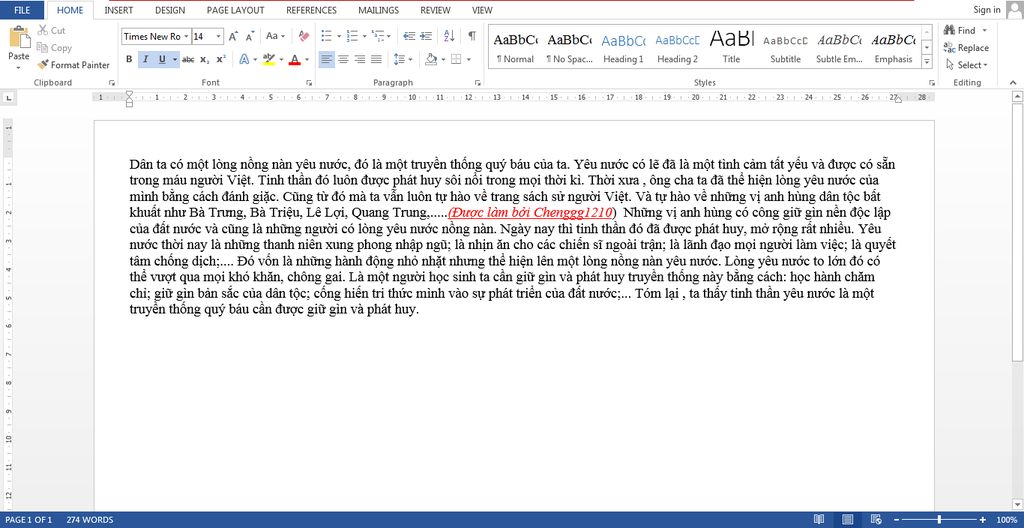Toggle the bullets list button
Screen dimensions: 1024x528
[x=327, y=37]
